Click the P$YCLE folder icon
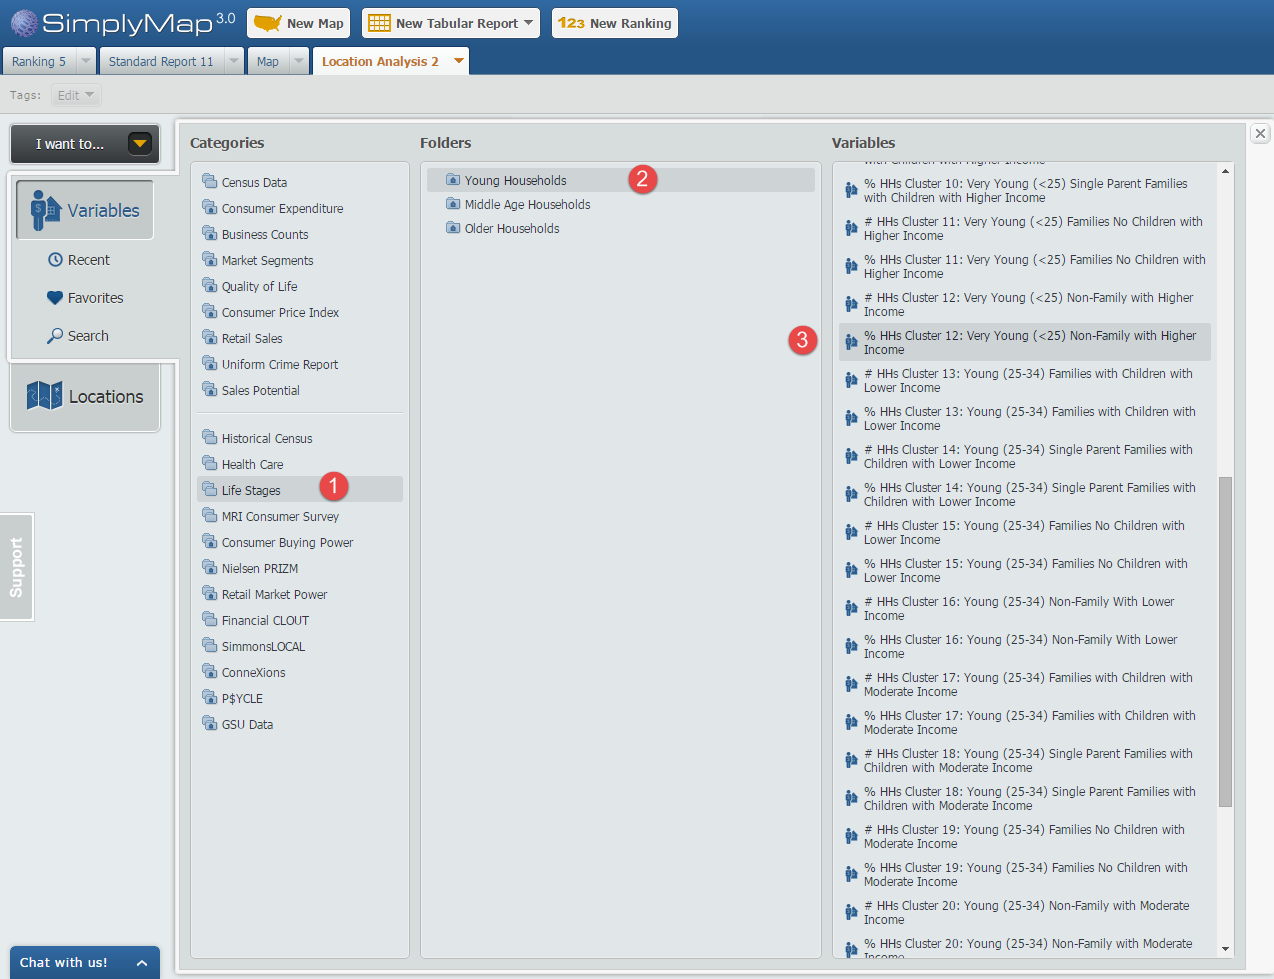Image resolution: width=1274 pixels, height=979 pixels. [209, 697]
